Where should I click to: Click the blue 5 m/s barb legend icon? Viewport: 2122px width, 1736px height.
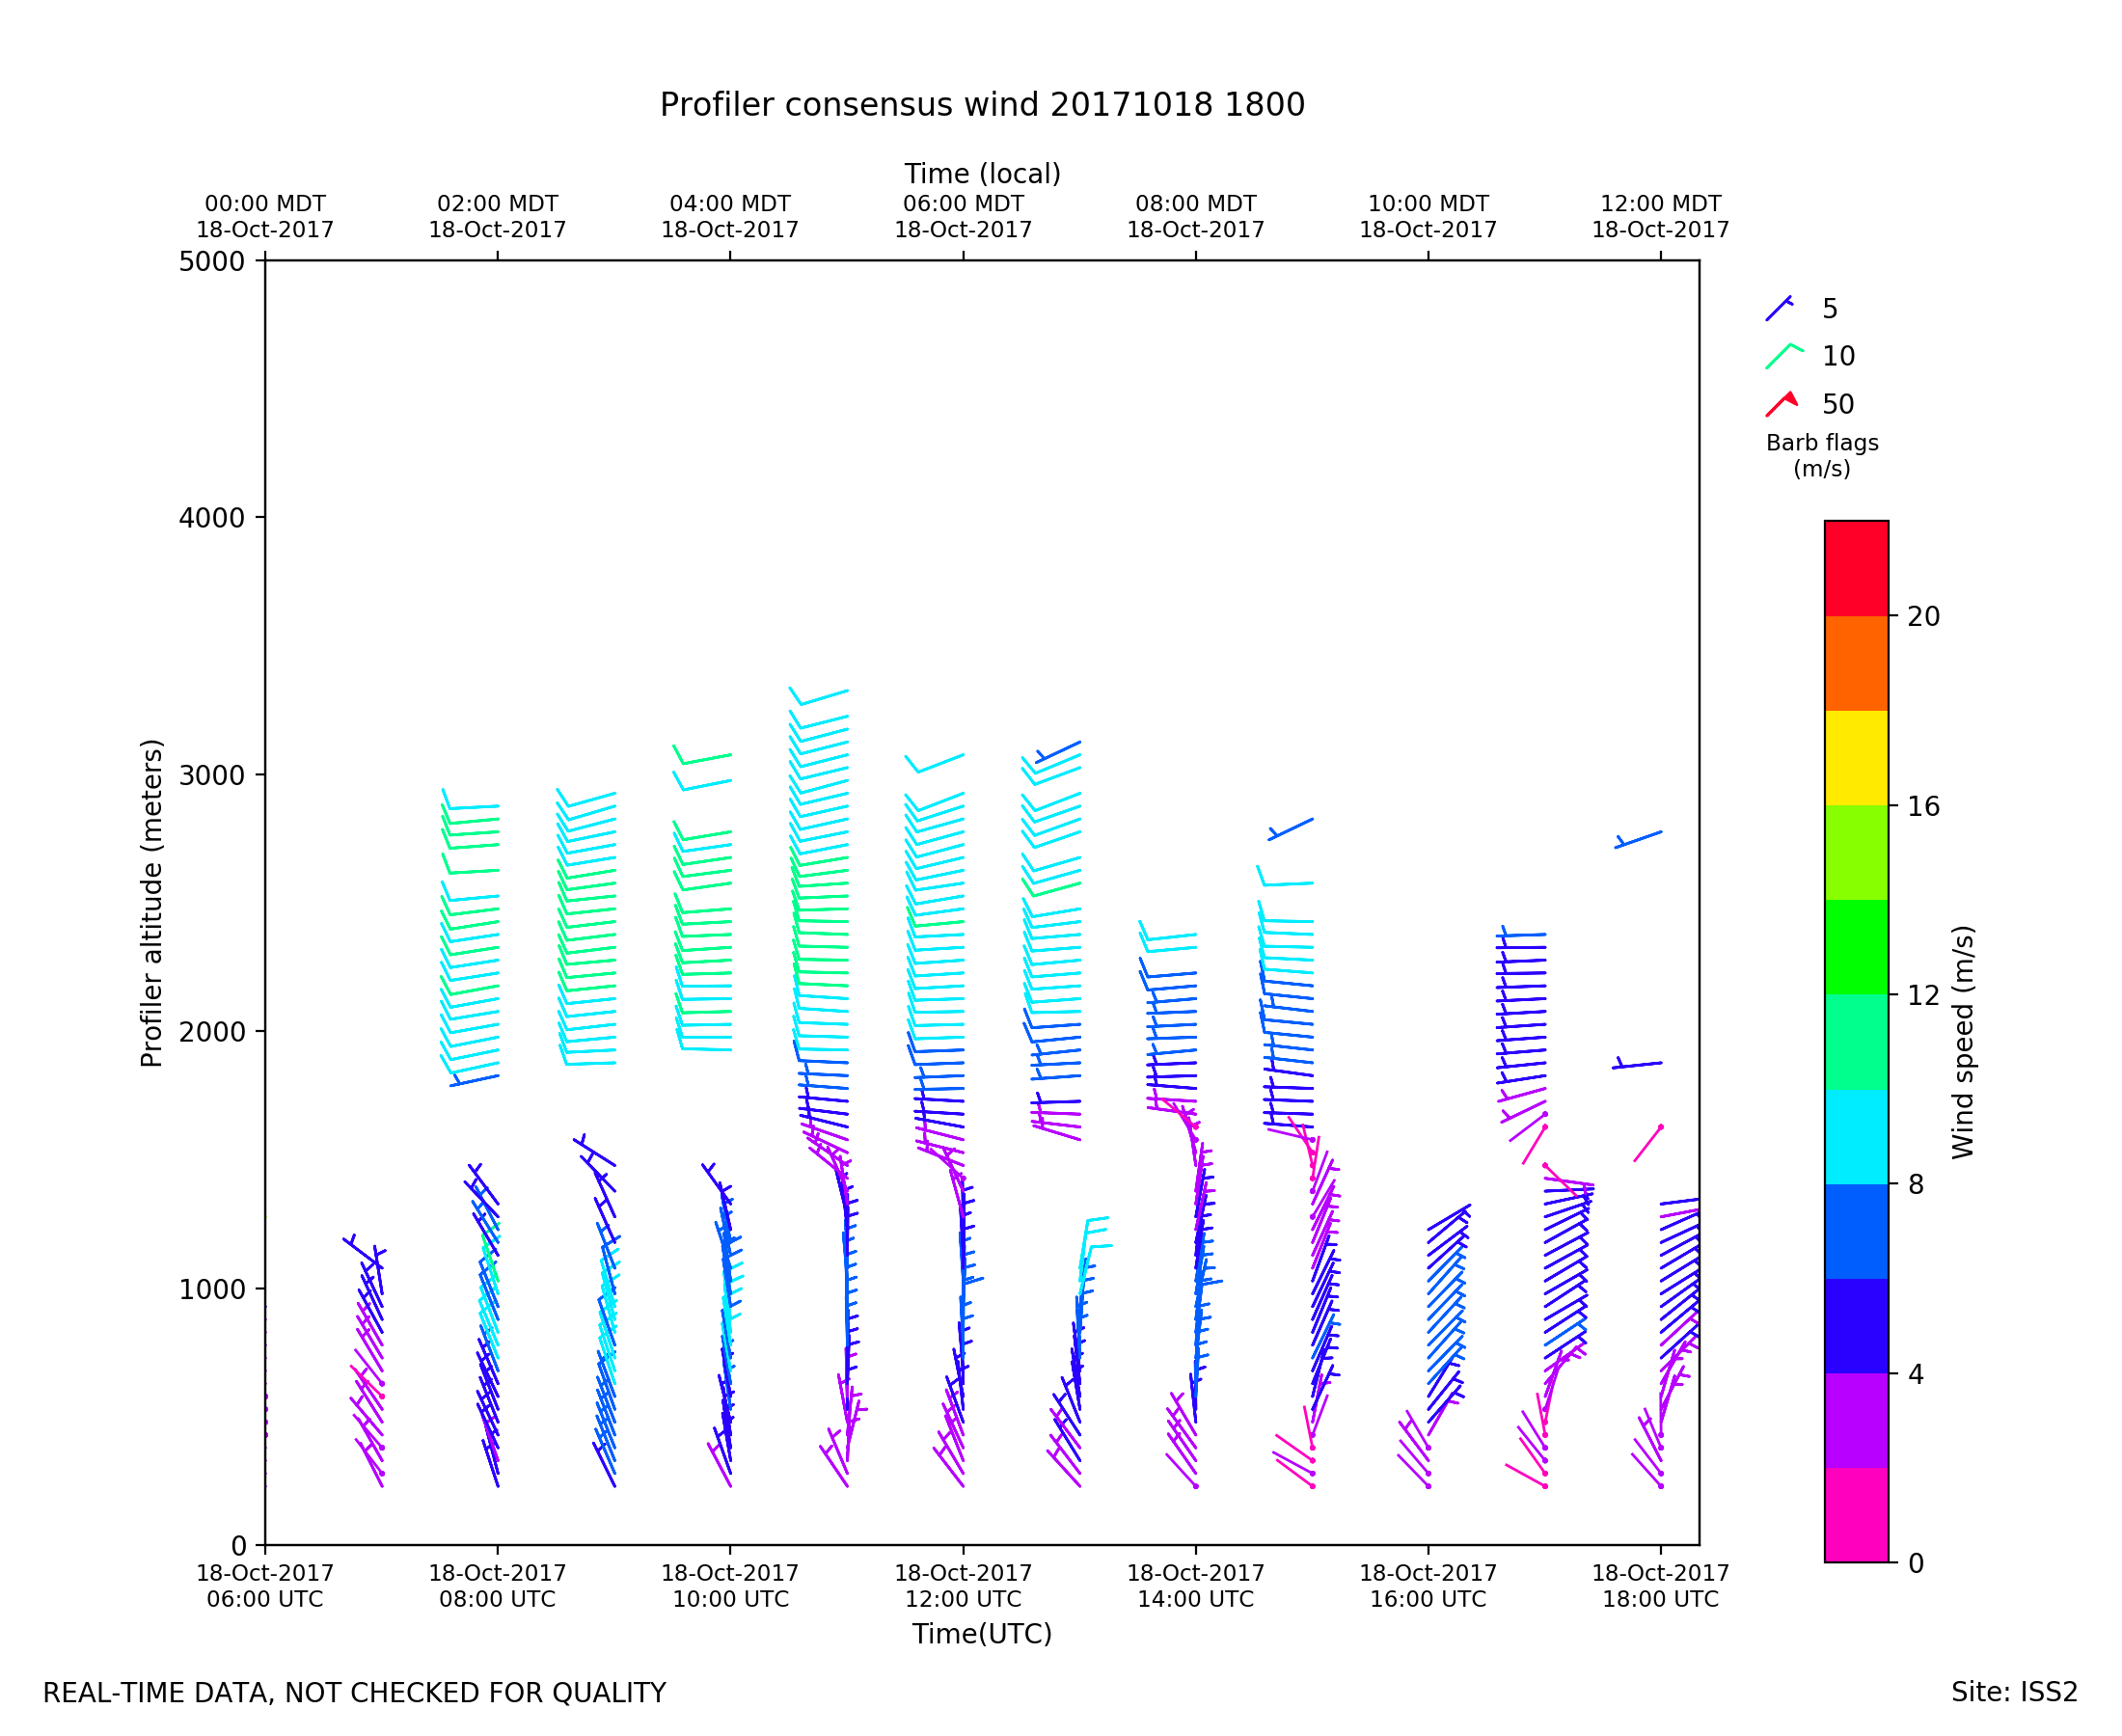pyautogui.click(x=1779, y=308)
